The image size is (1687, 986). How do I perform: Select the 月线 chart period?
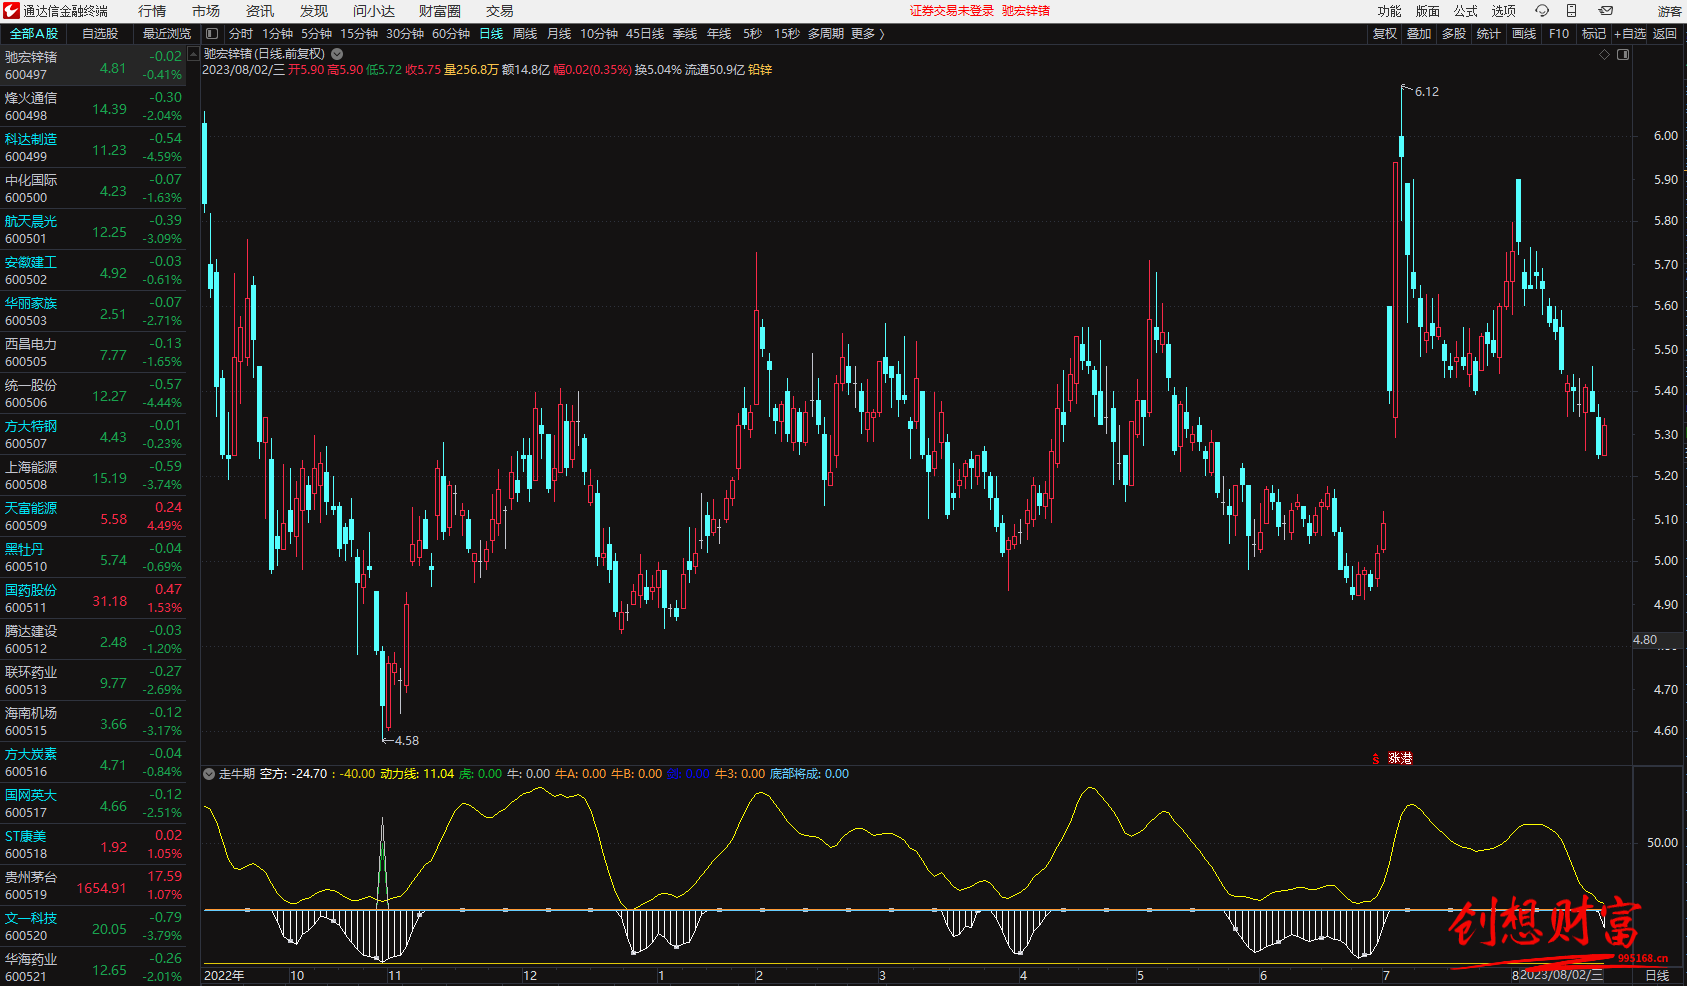click(x=559, y=34)
